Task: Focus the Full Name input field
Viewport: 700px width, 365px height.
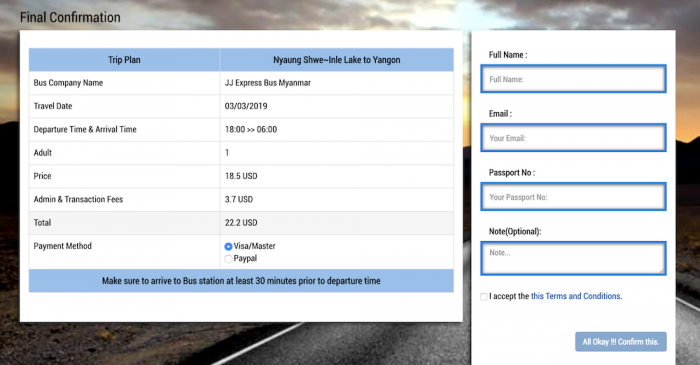Action: (574, 79)
